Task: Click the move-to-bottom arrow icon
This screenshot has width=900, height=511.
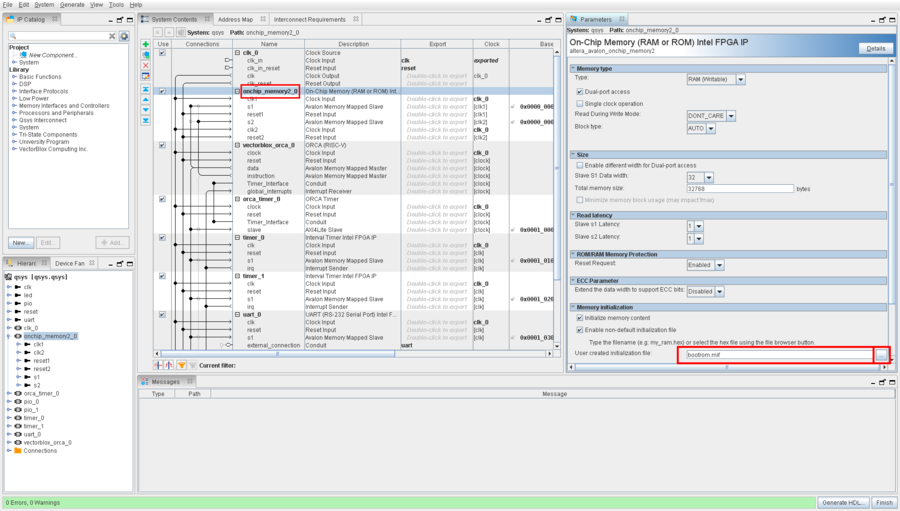Action: click(x=146, y=121)
